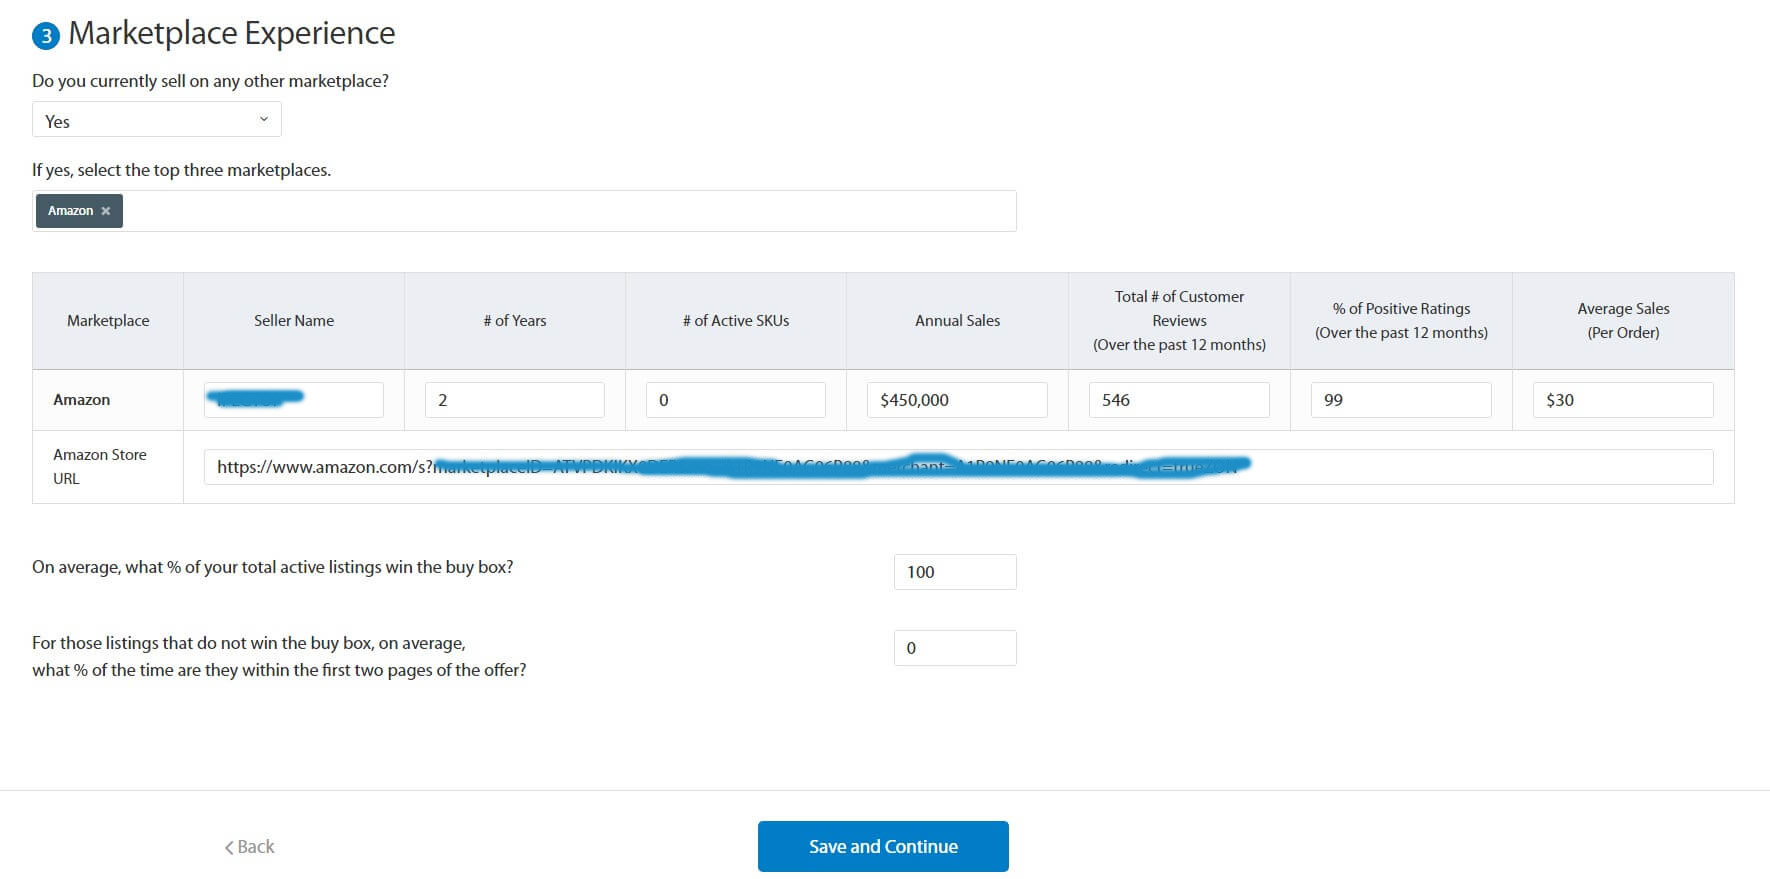Edit the Total Customer Reviews field showing 546
The width and height of the screenshot is (1770, 879).
1179,400
